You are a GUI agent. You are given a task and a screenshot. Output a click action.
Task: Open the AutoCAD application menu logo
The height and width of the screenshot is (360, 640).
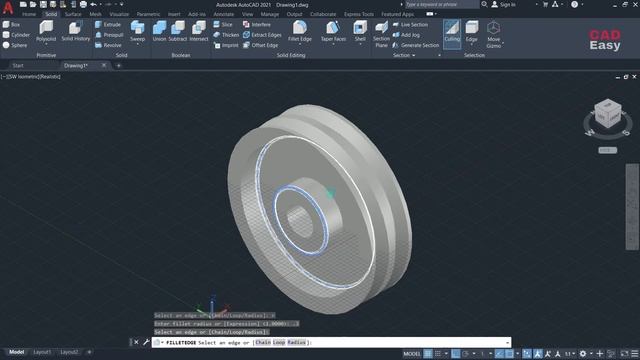pyautogui.click(x=8, y=7)
